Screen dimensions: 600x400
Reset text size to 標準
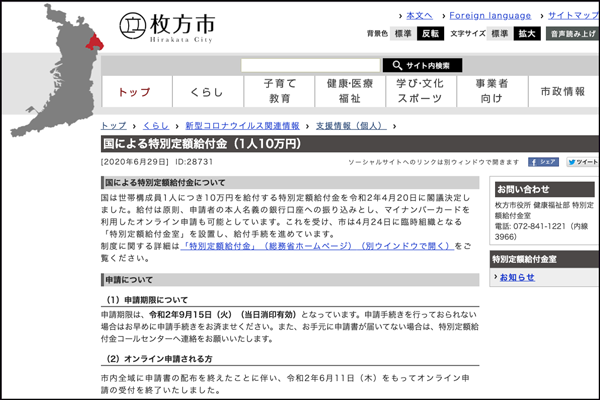500,33
